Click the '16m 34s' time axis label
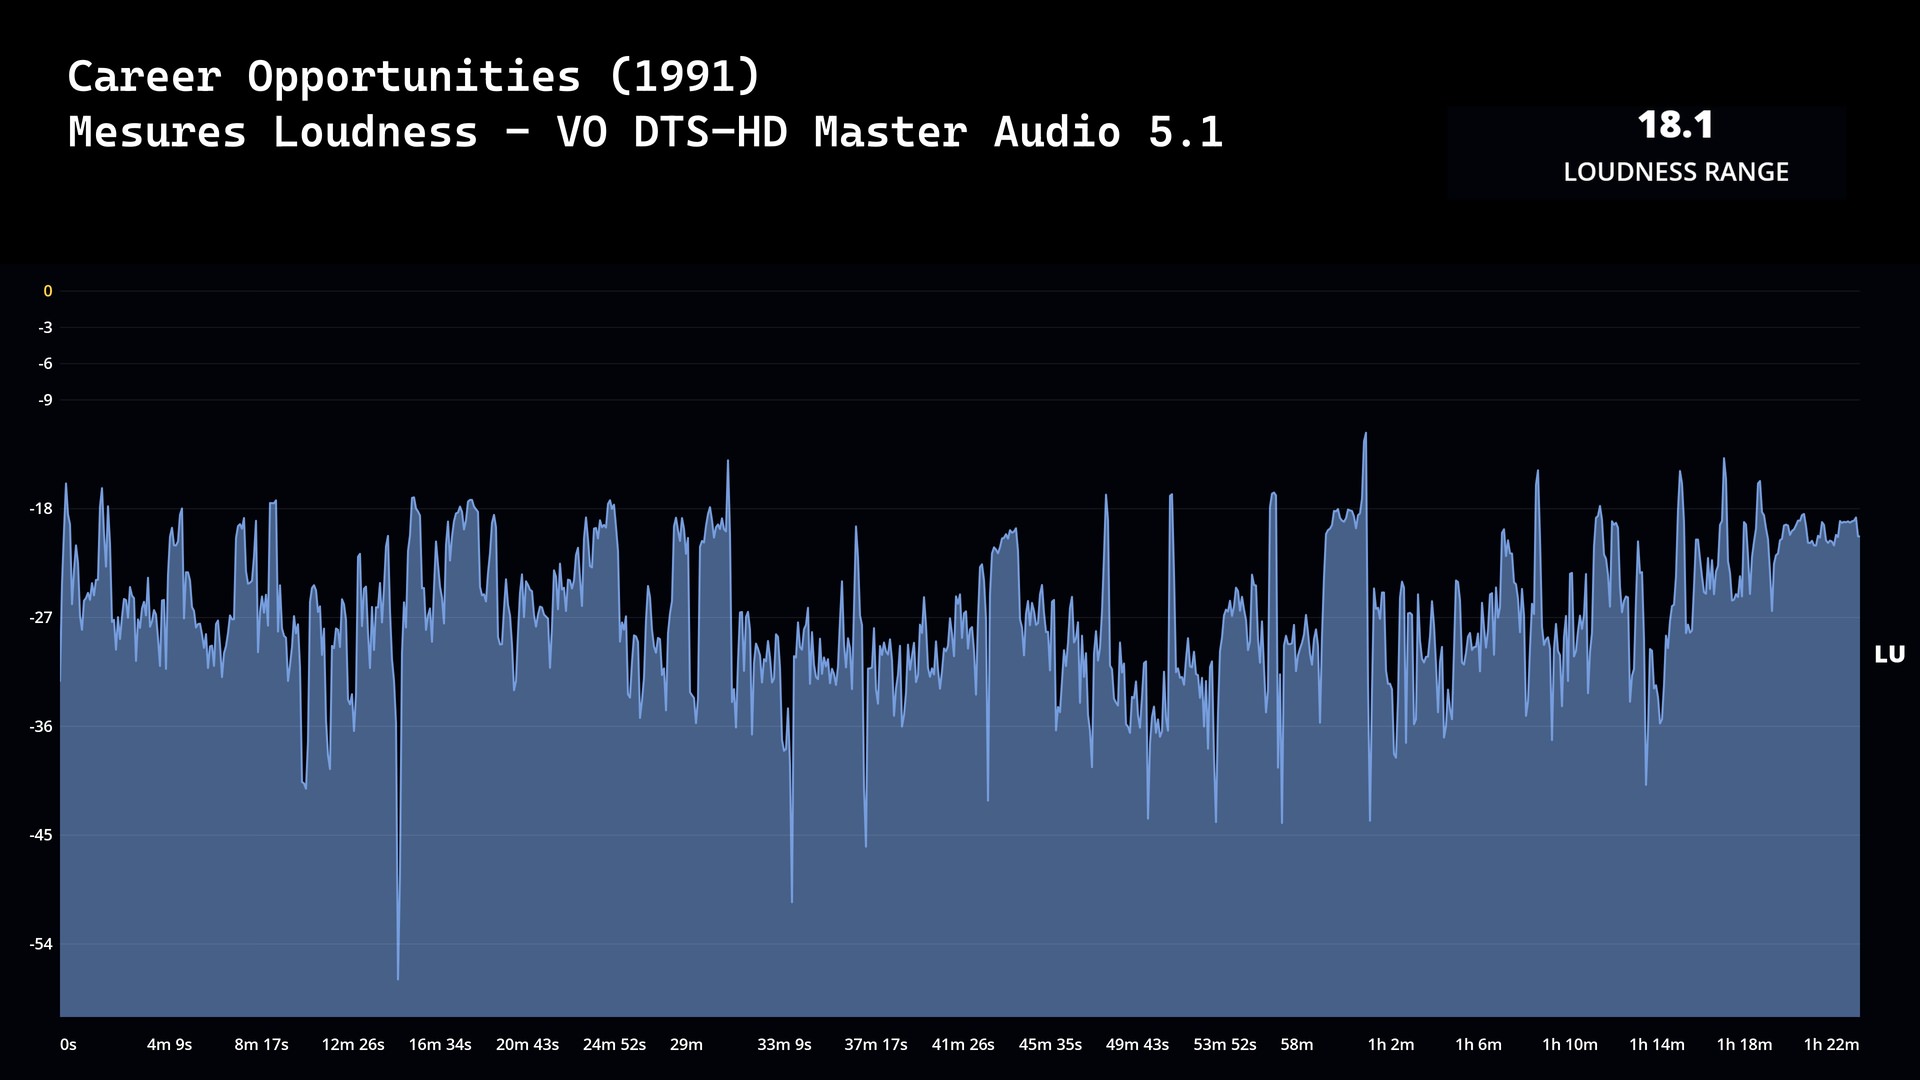The width and height of the screenshot is (1920, 1080). (440, 1044)
